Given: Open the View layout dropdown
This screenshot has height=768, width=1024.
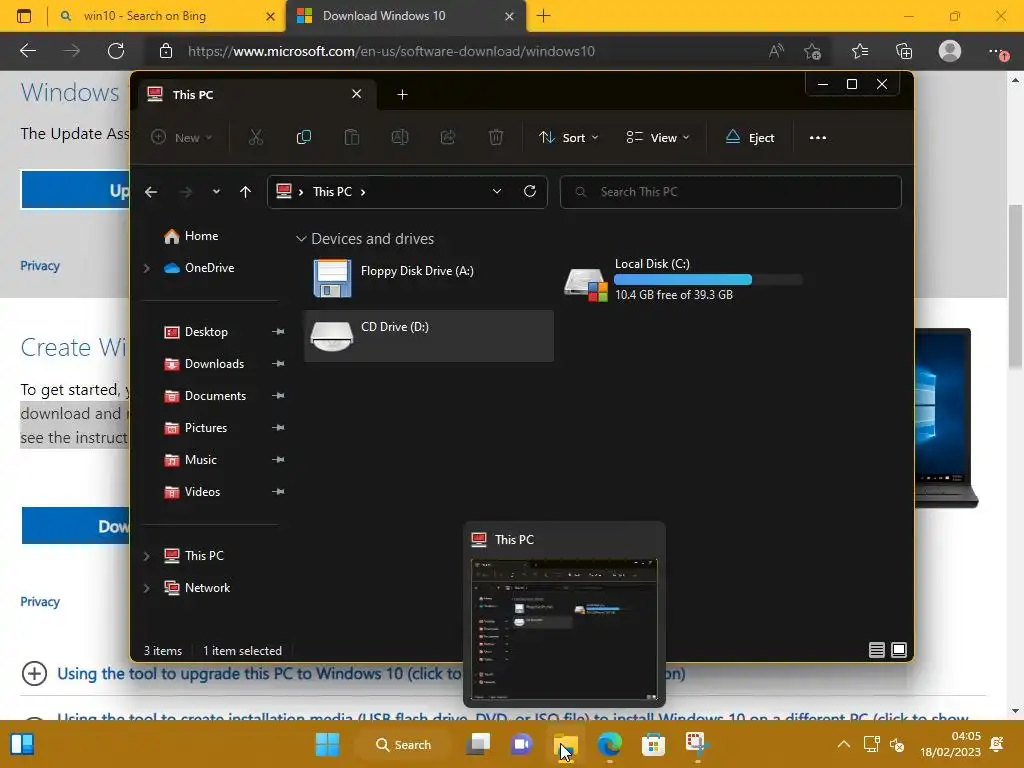Looking at the screenshot, I should click(658, 137).
